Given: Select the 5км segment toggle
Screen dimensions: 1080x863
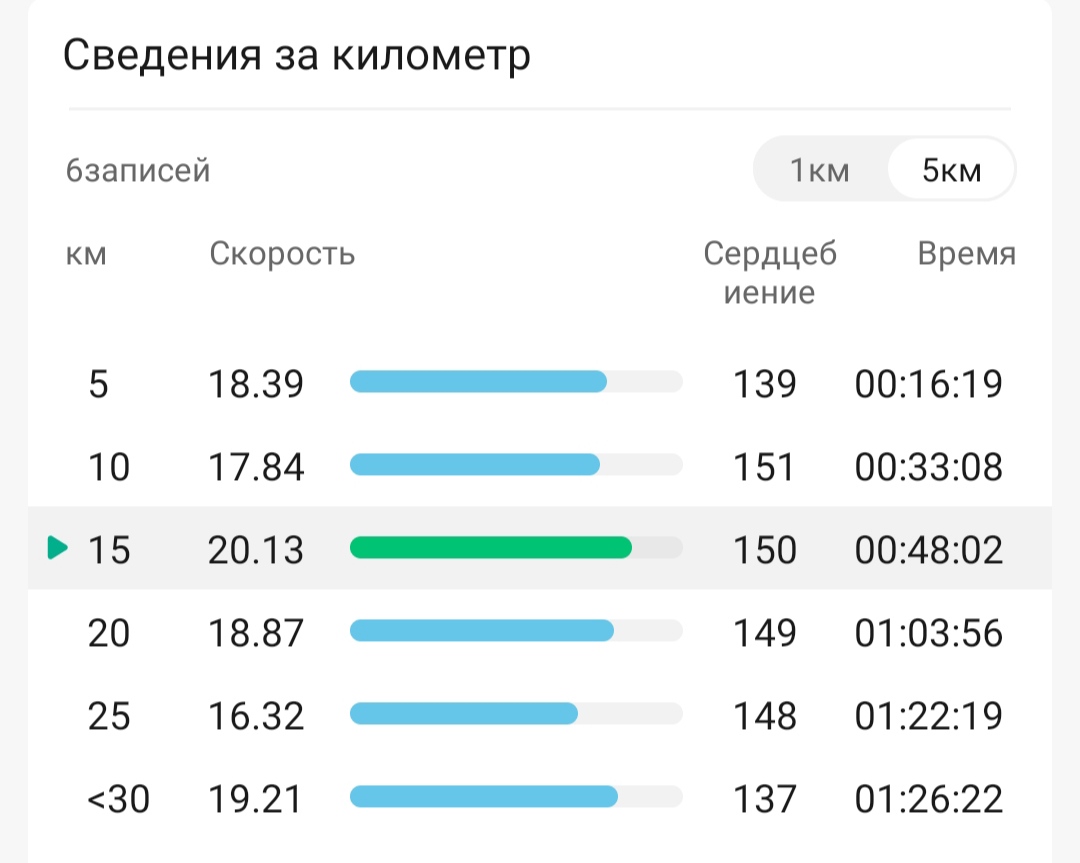Looking at the screenshot, I should tap(951, 169).
